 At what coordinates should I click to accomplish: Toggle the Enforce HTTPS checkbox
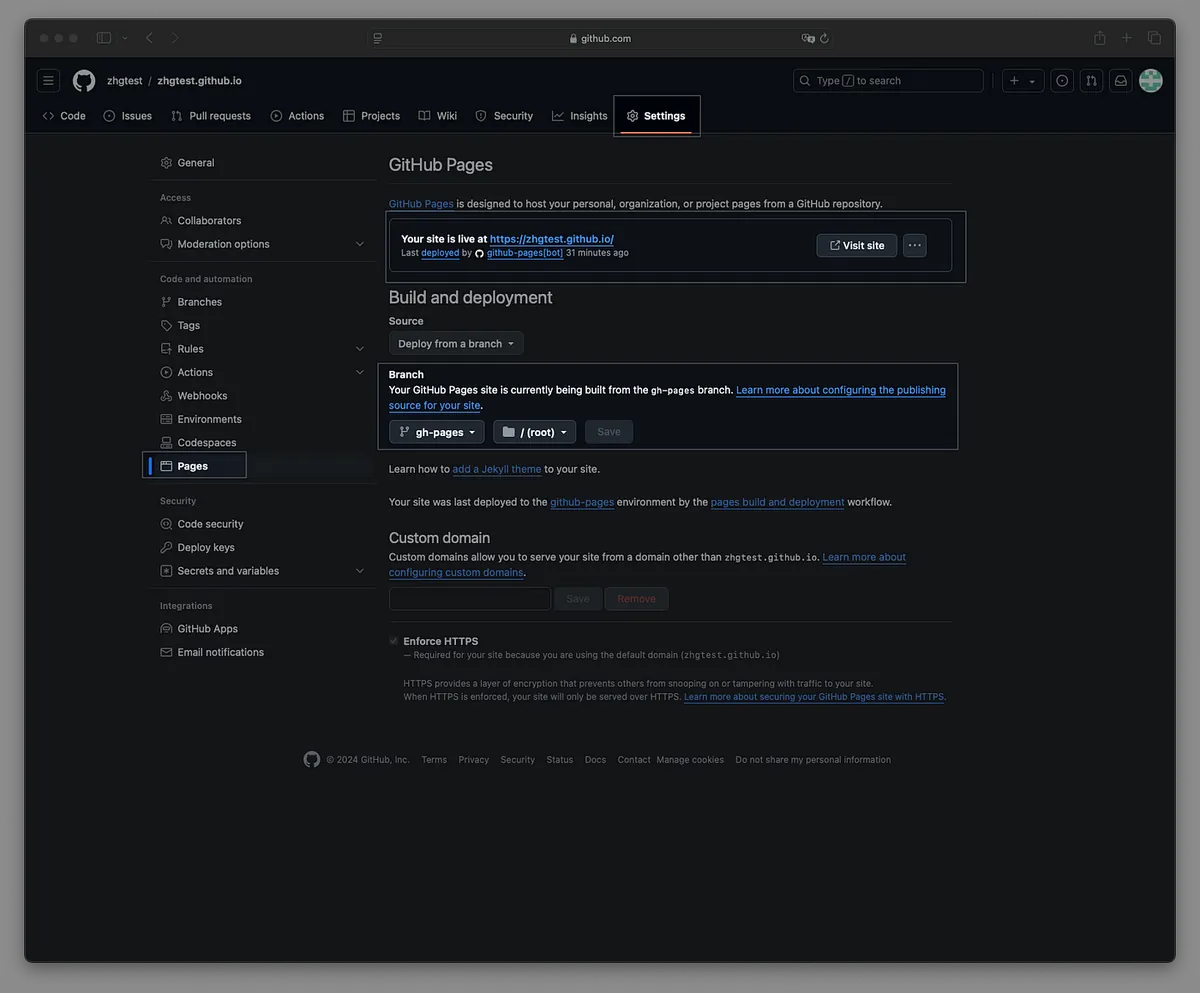pyautogui.click(x=393, y=641)
